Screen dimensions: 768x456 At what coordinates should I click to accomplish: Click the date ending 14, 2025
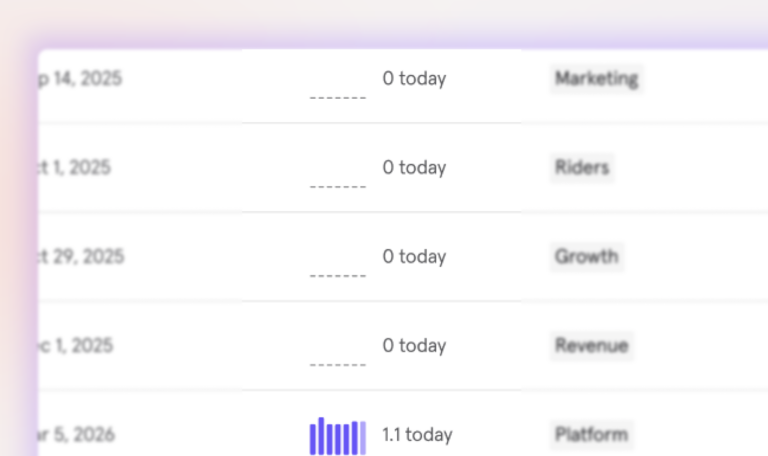coord(80,78)
